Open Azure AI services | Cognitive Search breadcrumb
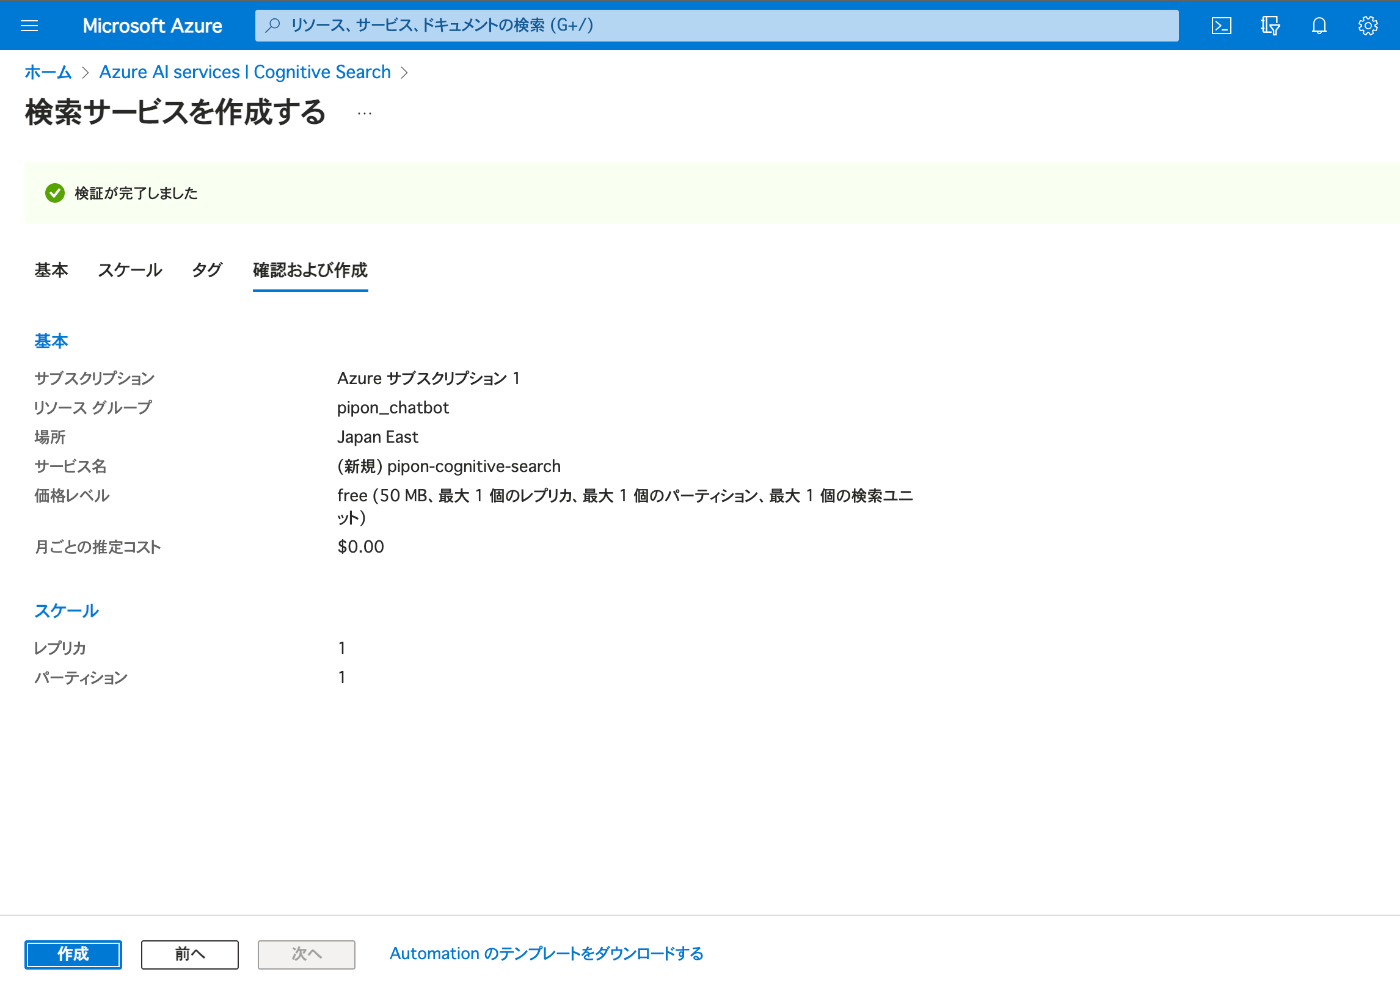 245,72
